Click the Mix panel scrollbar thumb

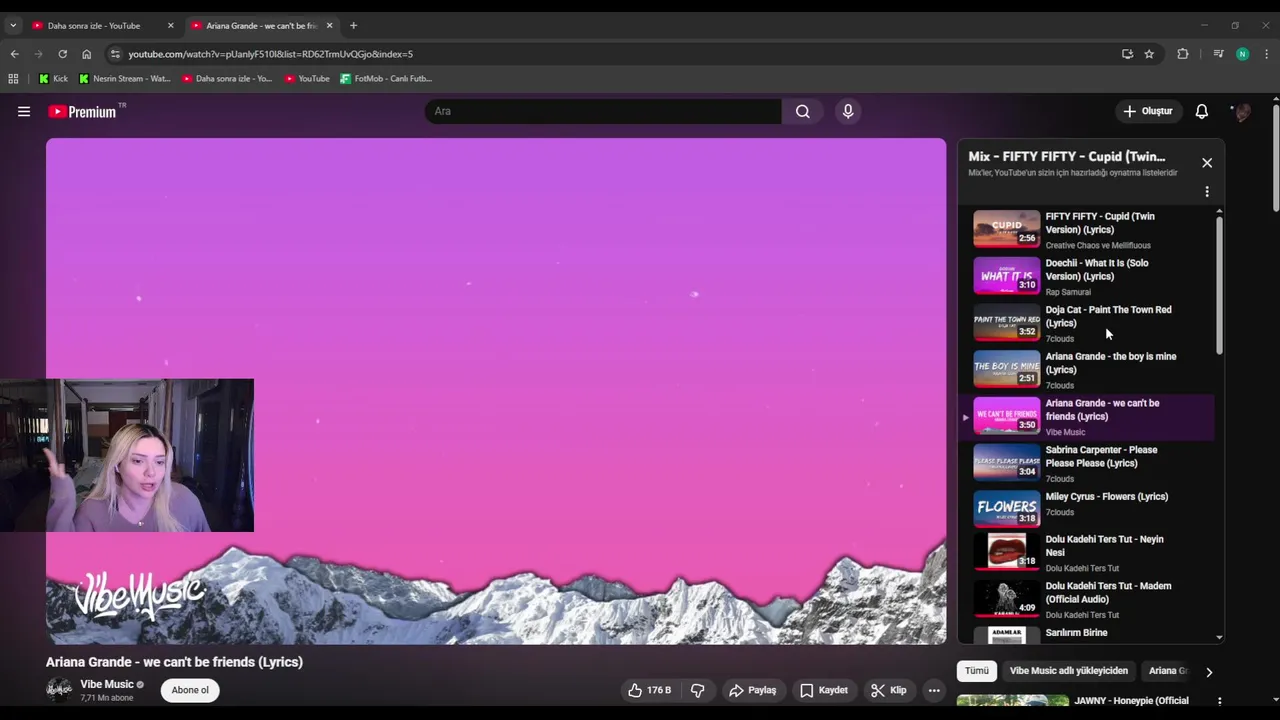click(x=1219, y=285)
